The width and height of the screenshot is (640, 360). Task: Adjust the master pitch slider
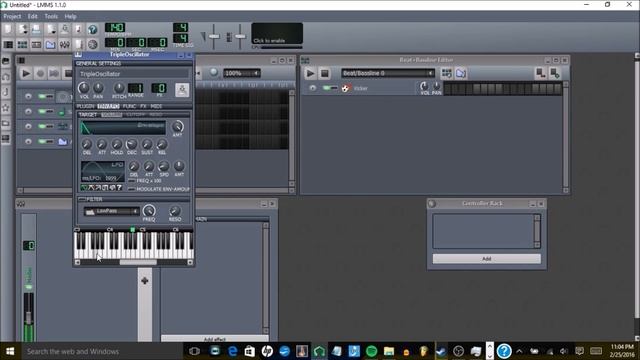240,37
